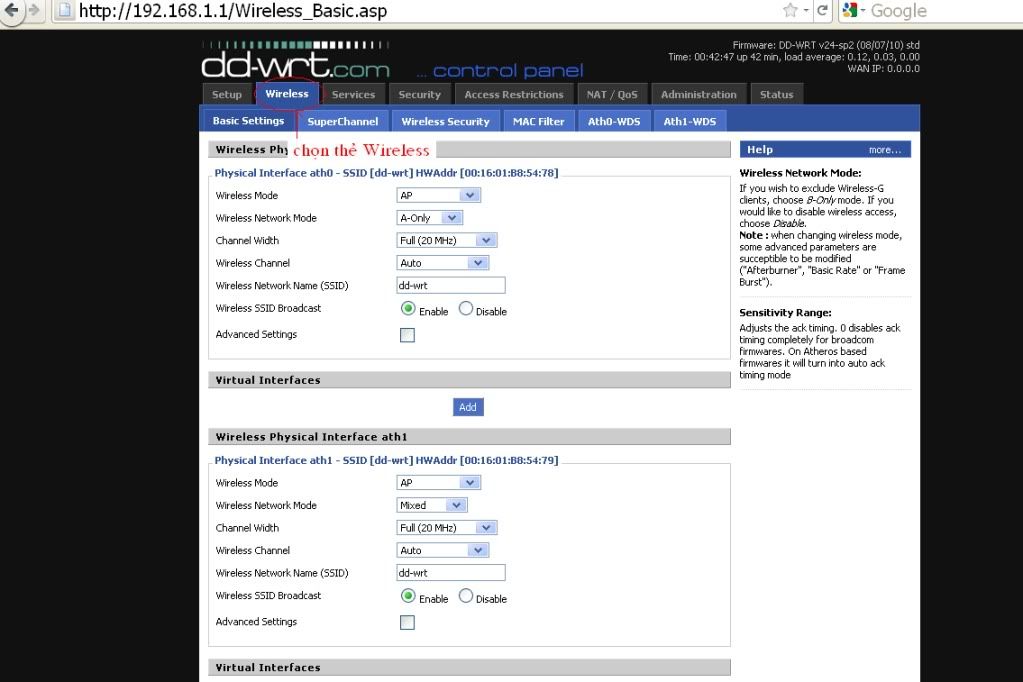Open the Setup tab
Viewport: 1023px width, 682px height.
226,95
